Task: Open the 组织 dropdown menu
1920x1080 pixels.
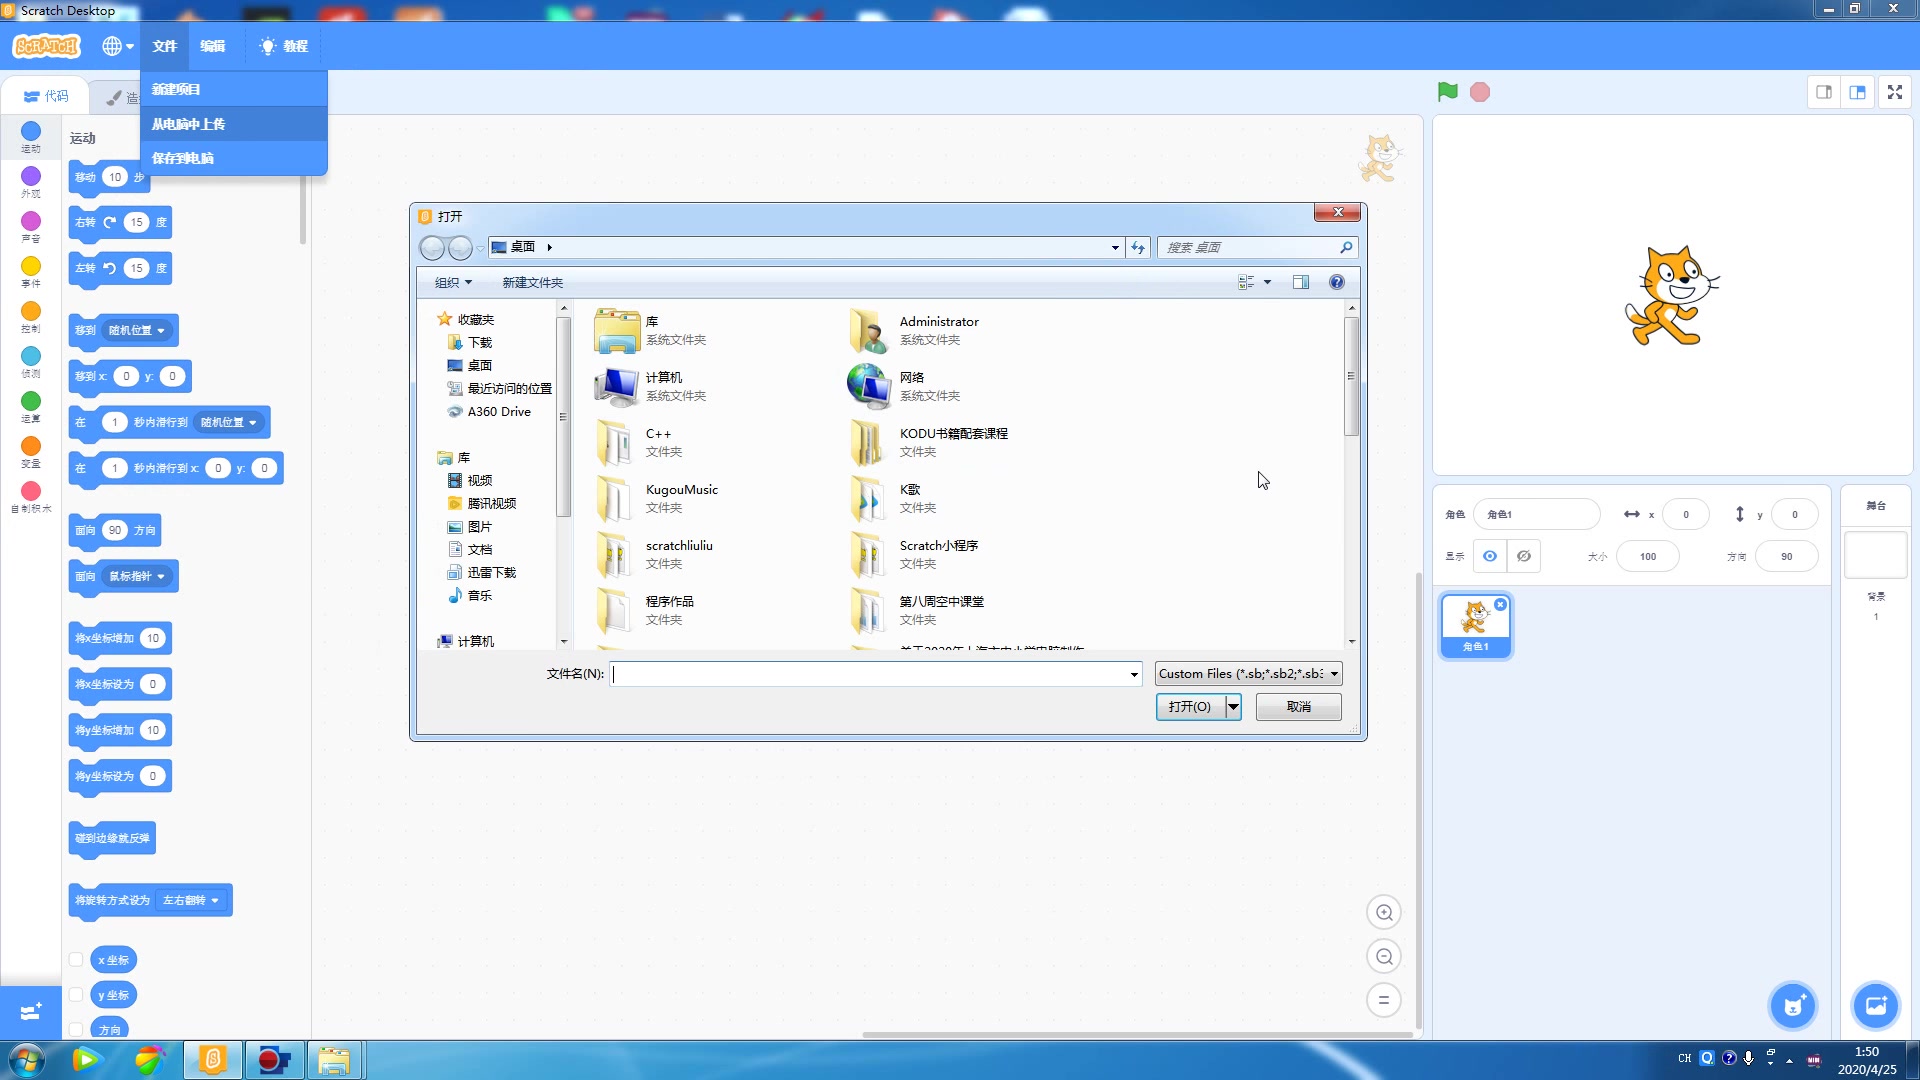Action: click(453, 282)
